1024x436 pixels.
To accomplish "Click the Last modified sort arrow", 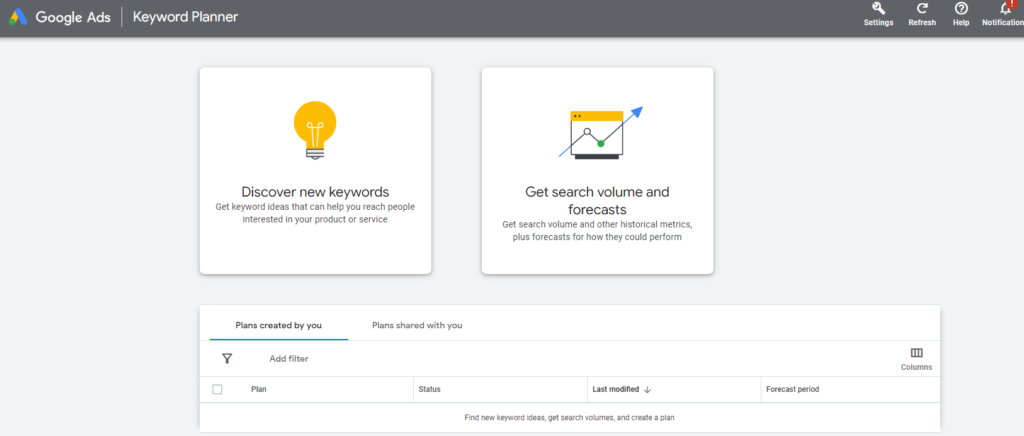I will click(x=647, y=390).
